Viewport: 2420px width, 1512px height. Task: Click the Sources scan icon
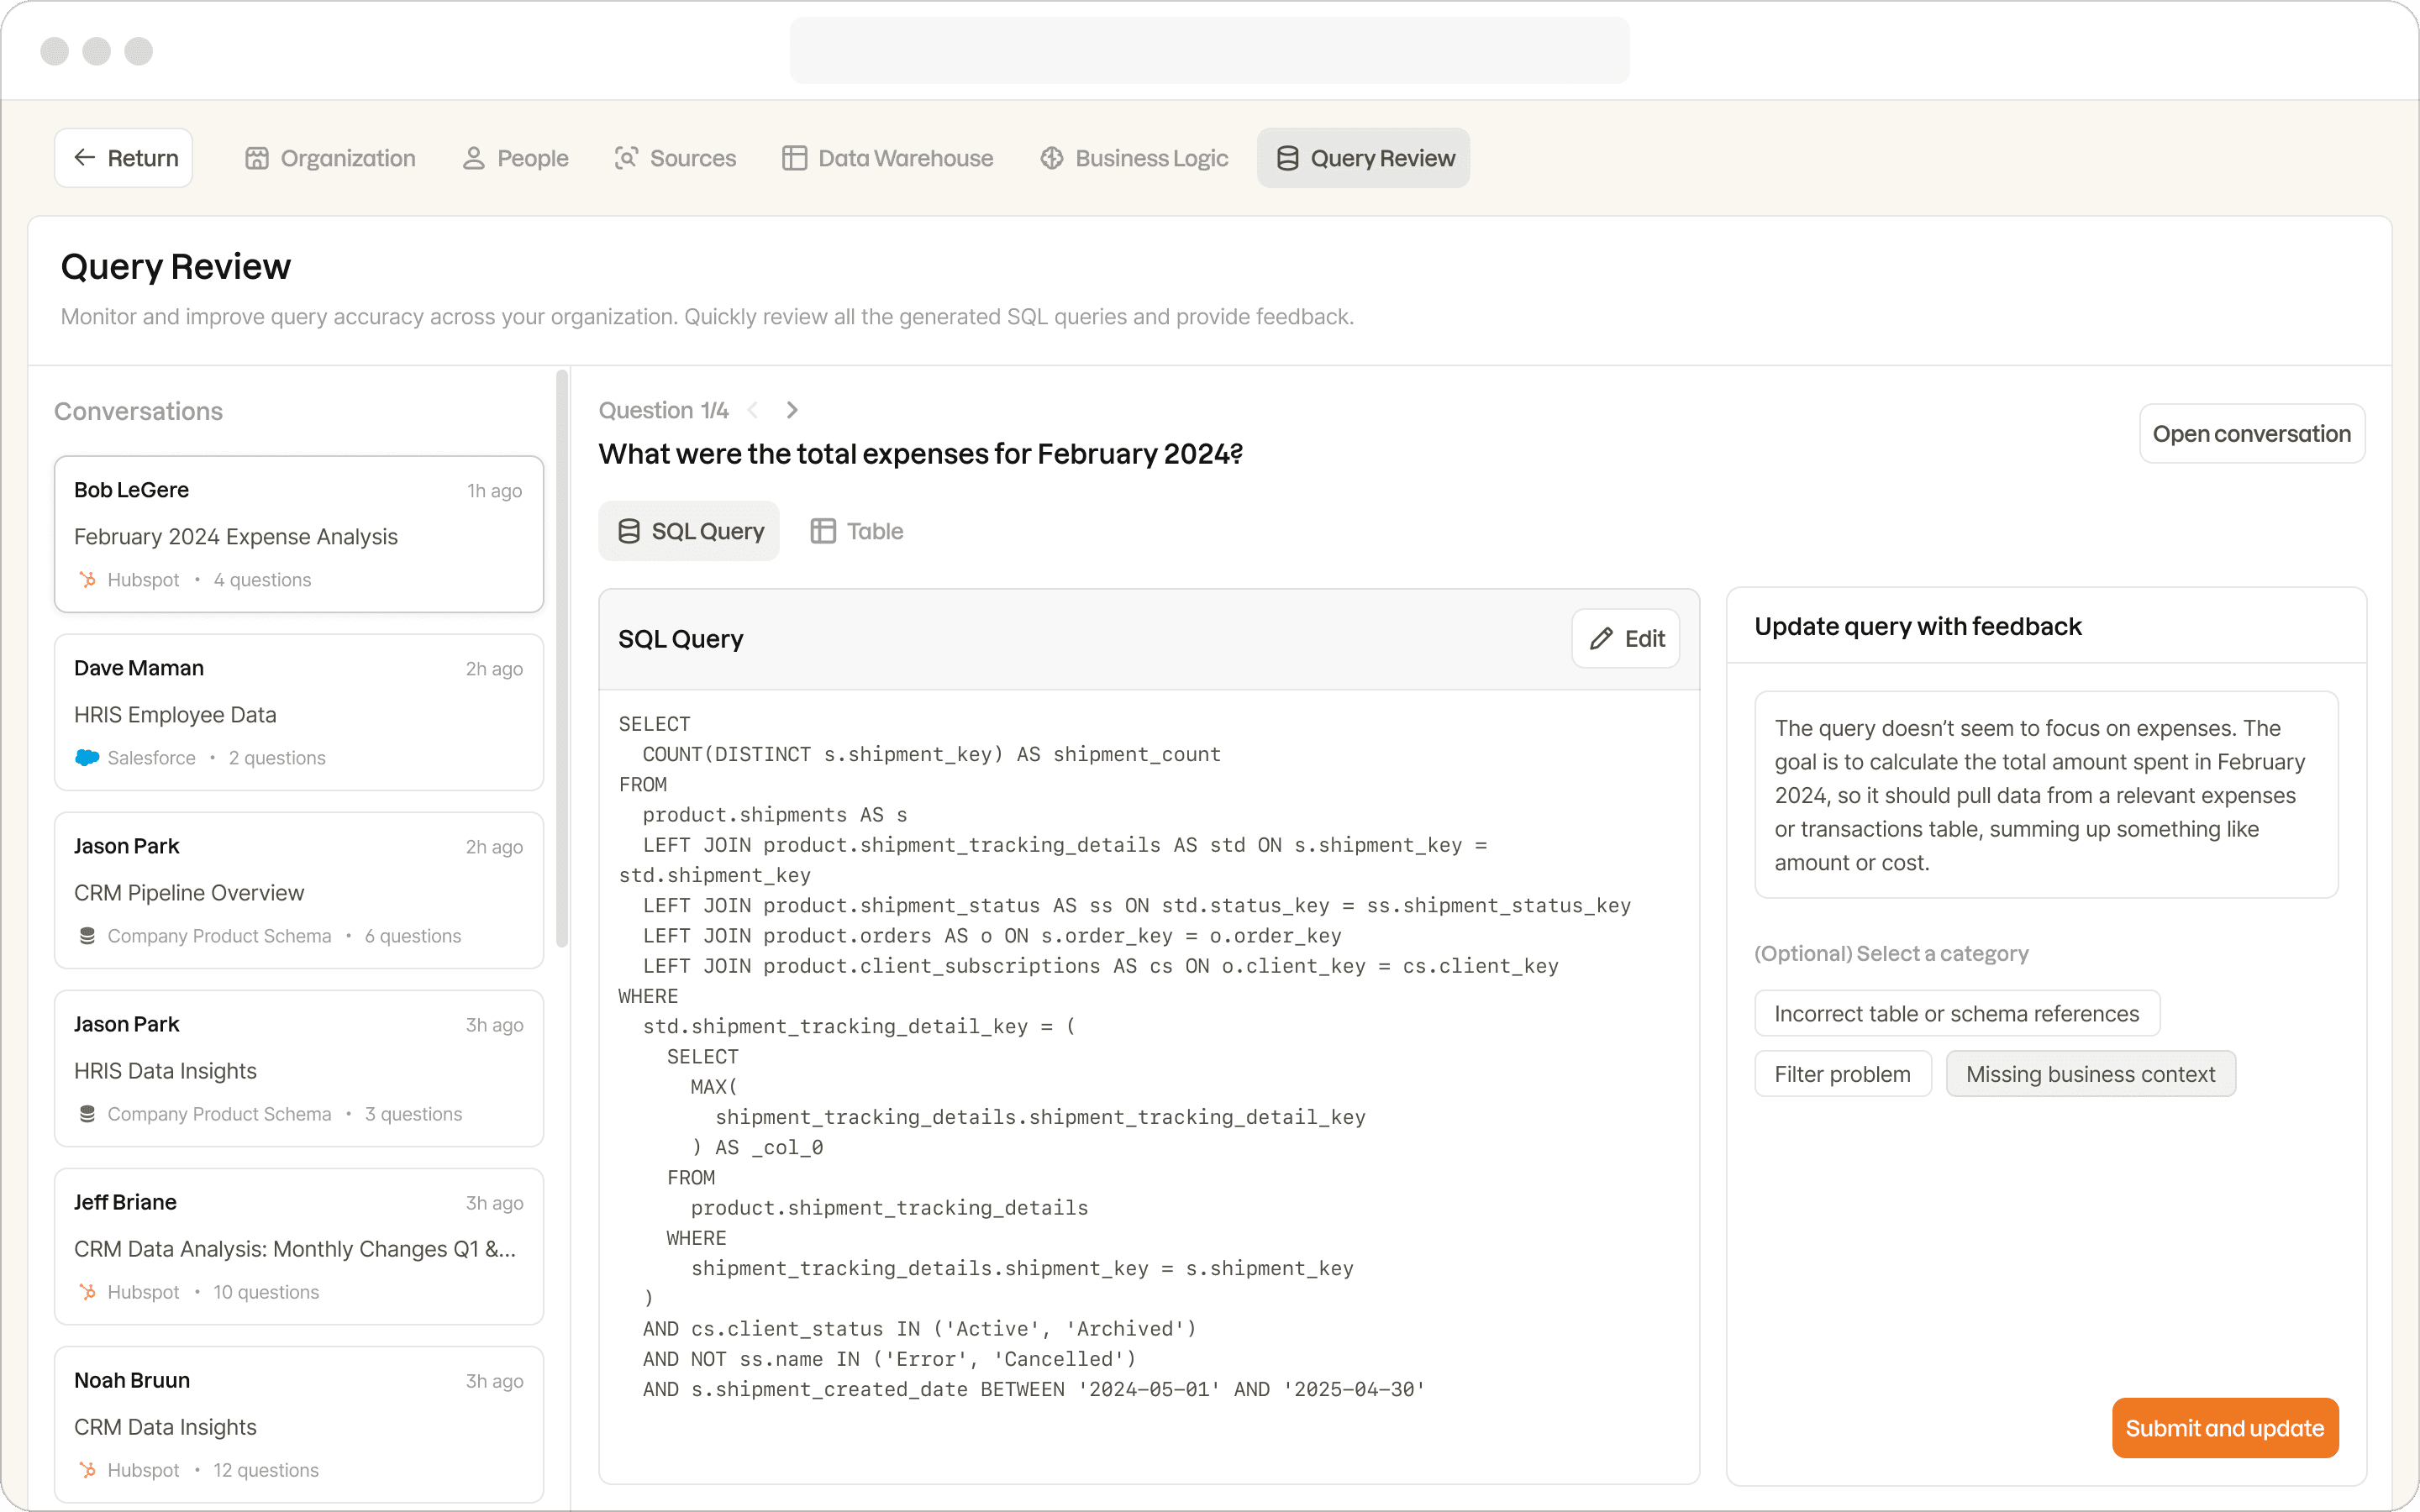626,158
